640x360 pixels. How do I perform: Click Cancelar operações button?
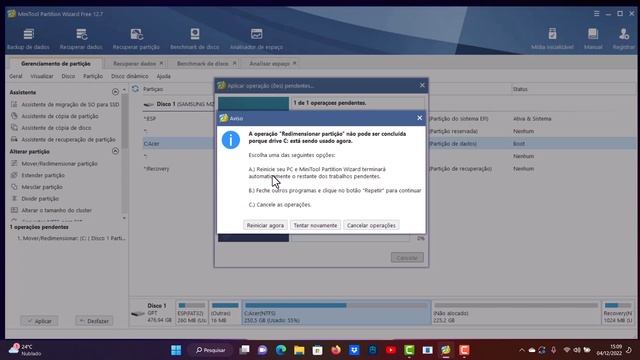371,225
